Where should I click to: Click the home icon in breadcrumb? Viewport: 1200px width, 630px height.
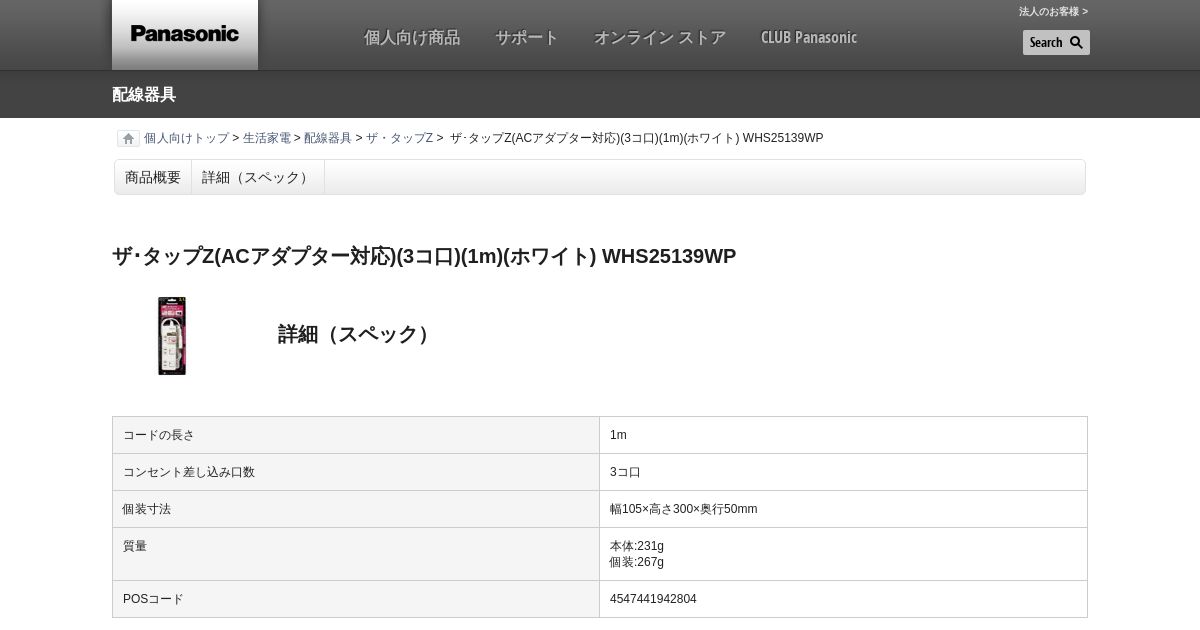click(x=128, y=139)
